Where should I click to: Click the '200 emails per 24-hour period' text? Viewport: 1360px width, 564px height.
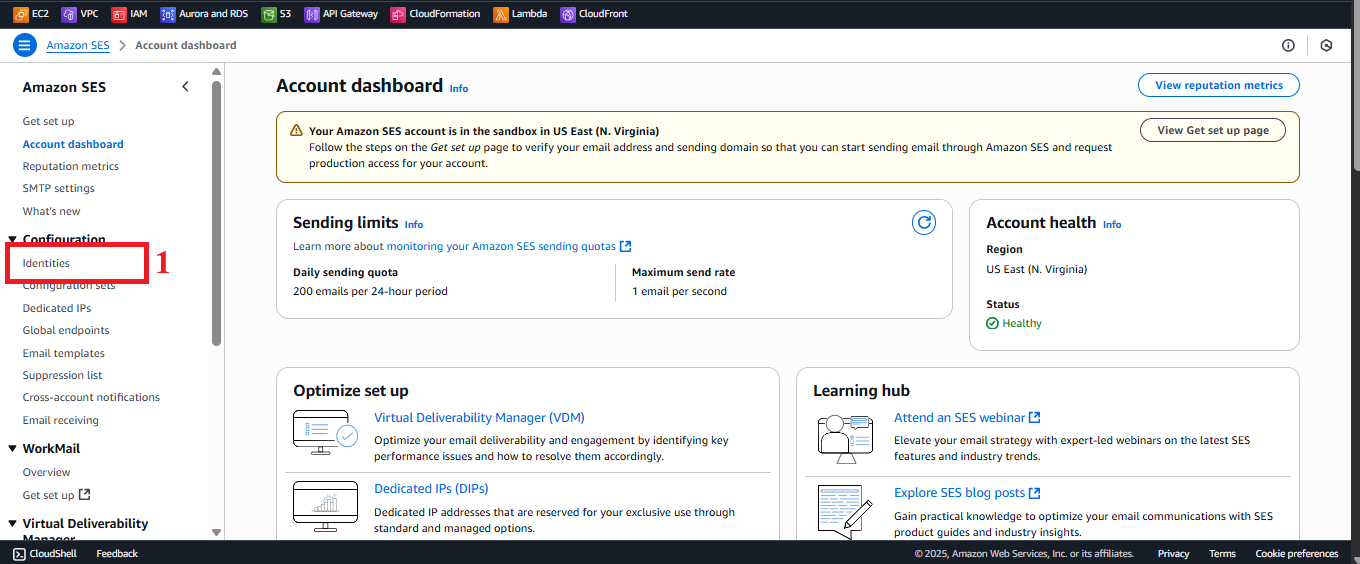pos(370,291)
